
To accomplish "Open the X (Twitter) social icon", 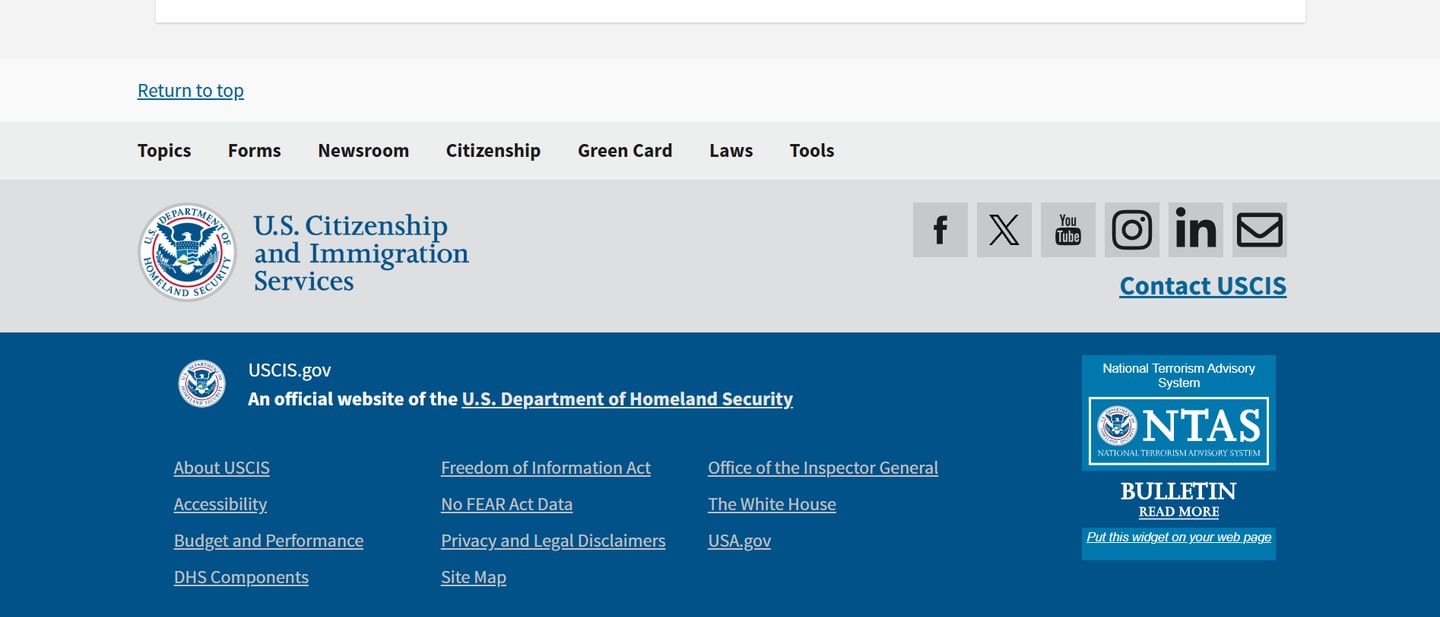I will click(x=1004, y=230).
